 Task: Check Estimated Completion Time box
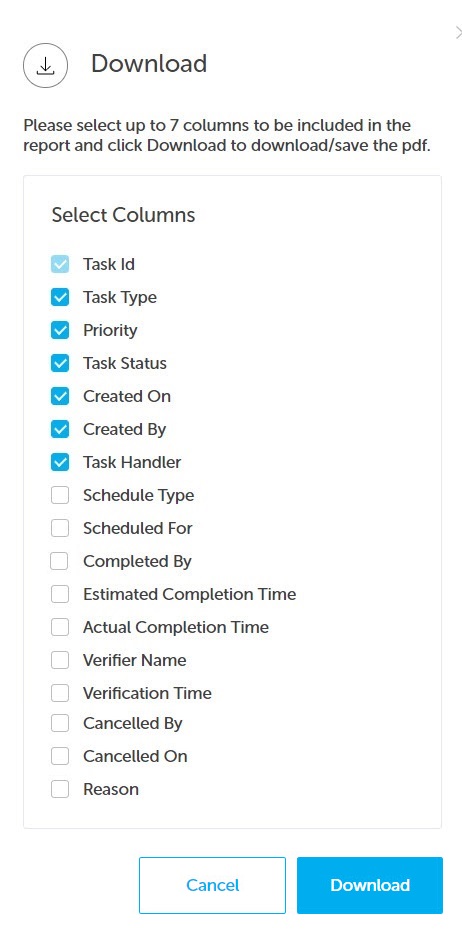click(x=60, y=594)
